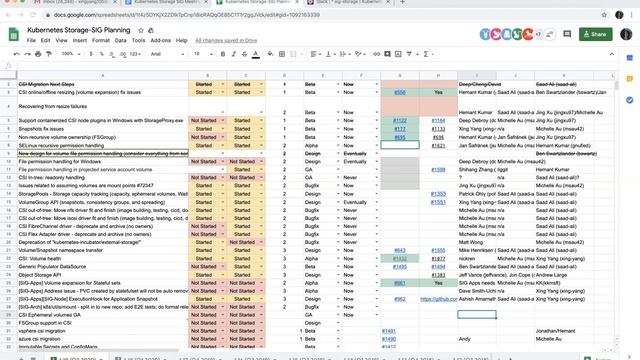The image size is (640, 360).
Task: Open the Functions sigma menu
Action: tap(426, 54)
